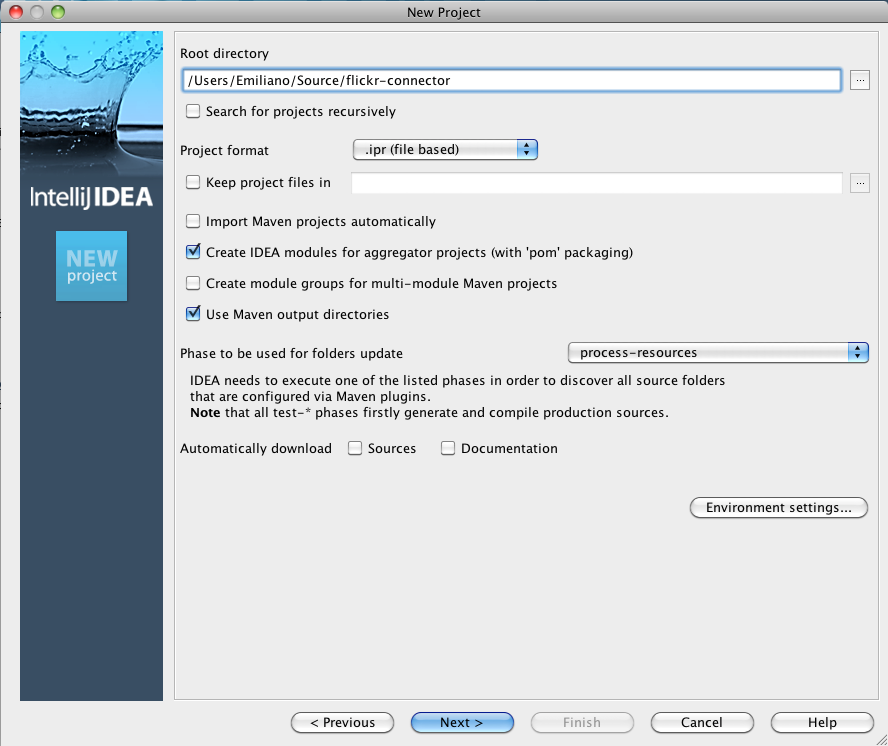Enable Create module groups for multi-module projects
This screenshot has height=746, width=888.
(x=193, y=284)
